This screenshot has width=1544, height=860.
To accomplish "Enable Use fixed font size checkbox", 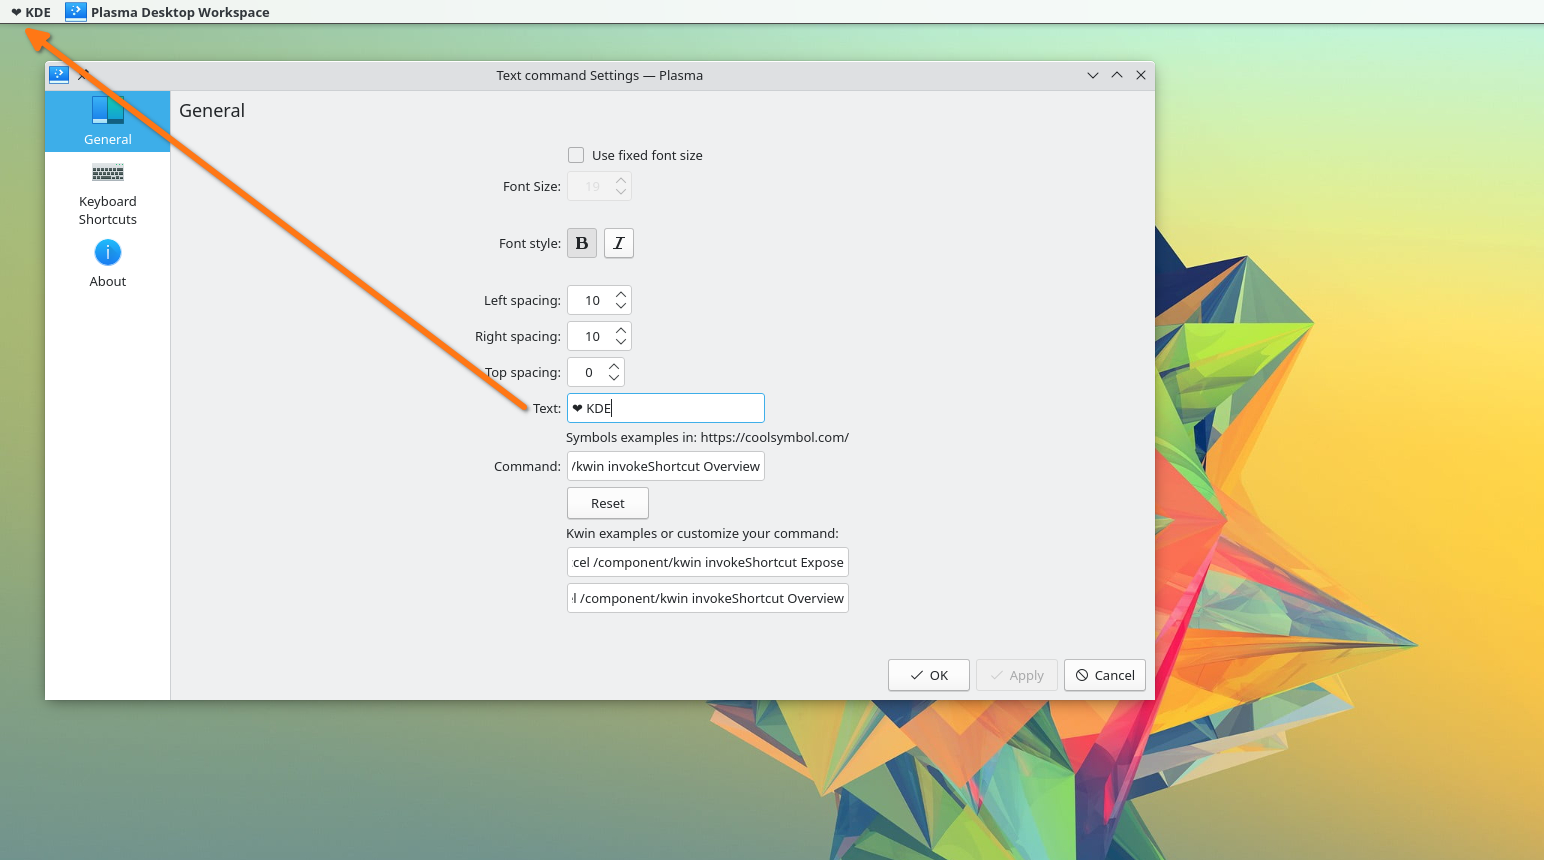I will (576, 155).
